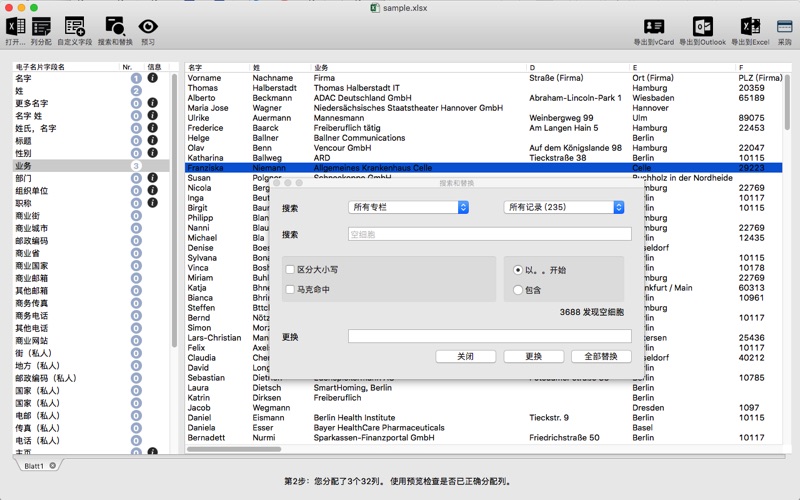This screenshot has height=500, width=800.
Task: Select the 街（私人） field row
Action: pos(91,353)
